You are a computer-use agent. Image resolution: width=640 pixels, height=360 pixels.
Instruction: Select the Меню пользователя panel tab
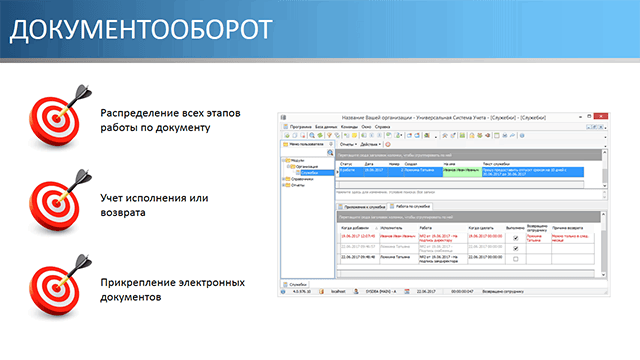[x=304, y=144]
